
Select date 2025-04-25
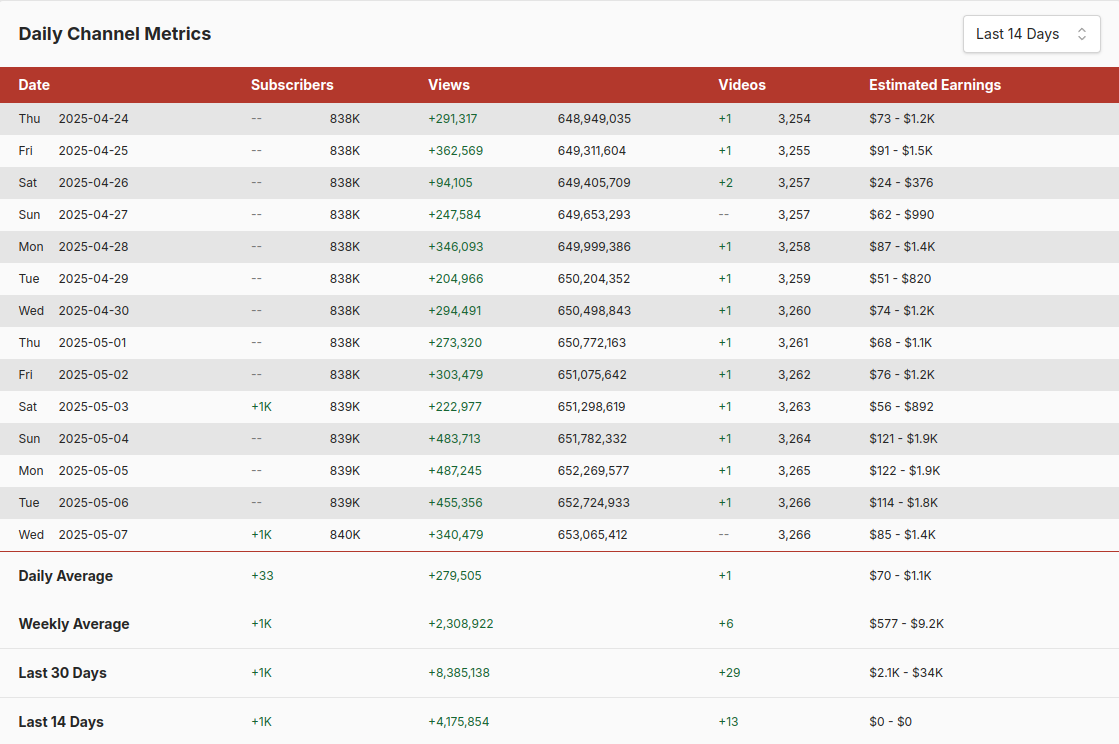[93, 151]
